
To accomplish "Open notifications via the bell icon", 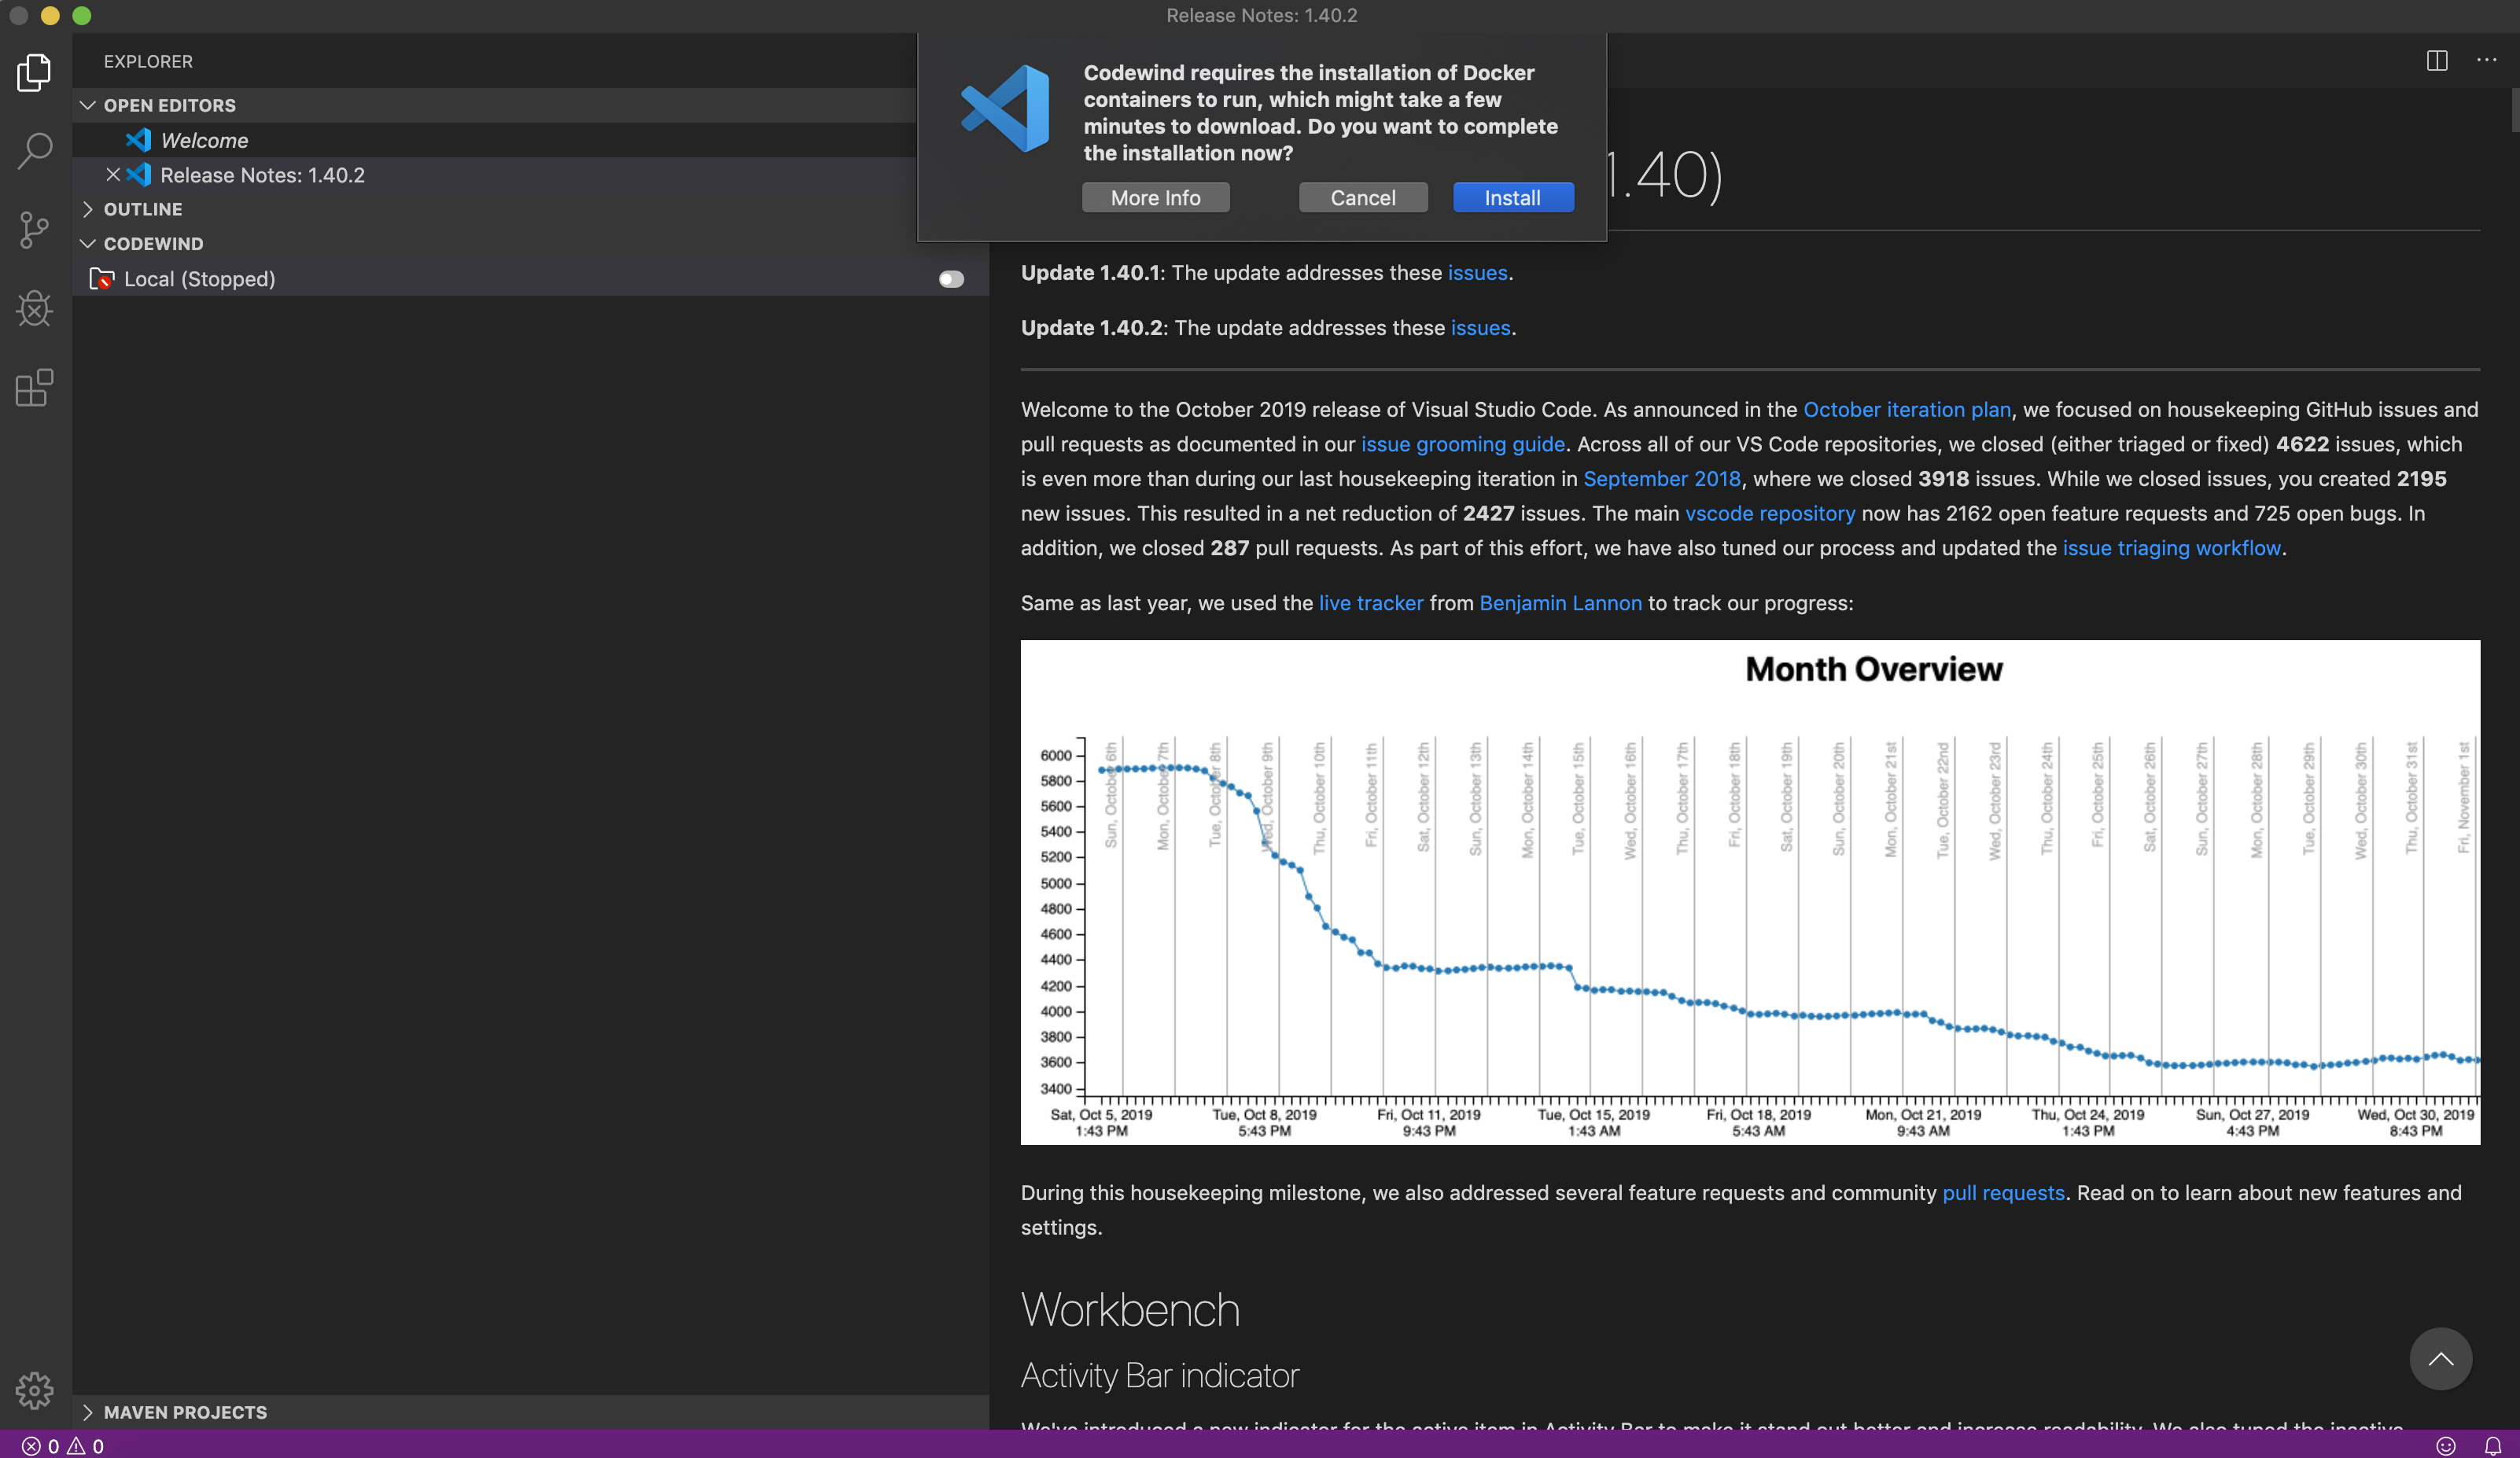I will pyautogui.click(x=2496, y=1446).
